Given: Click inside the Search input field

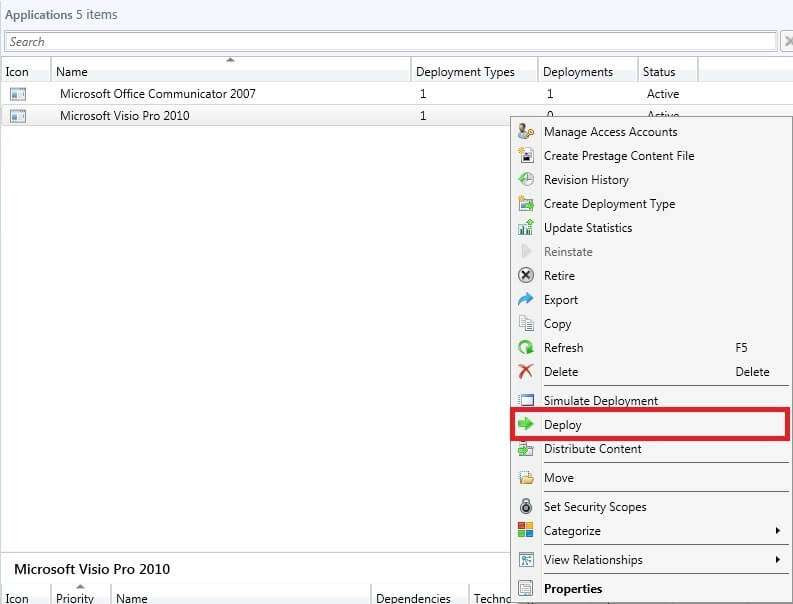Looking at the screenshot, I should (x=390, y=41).
